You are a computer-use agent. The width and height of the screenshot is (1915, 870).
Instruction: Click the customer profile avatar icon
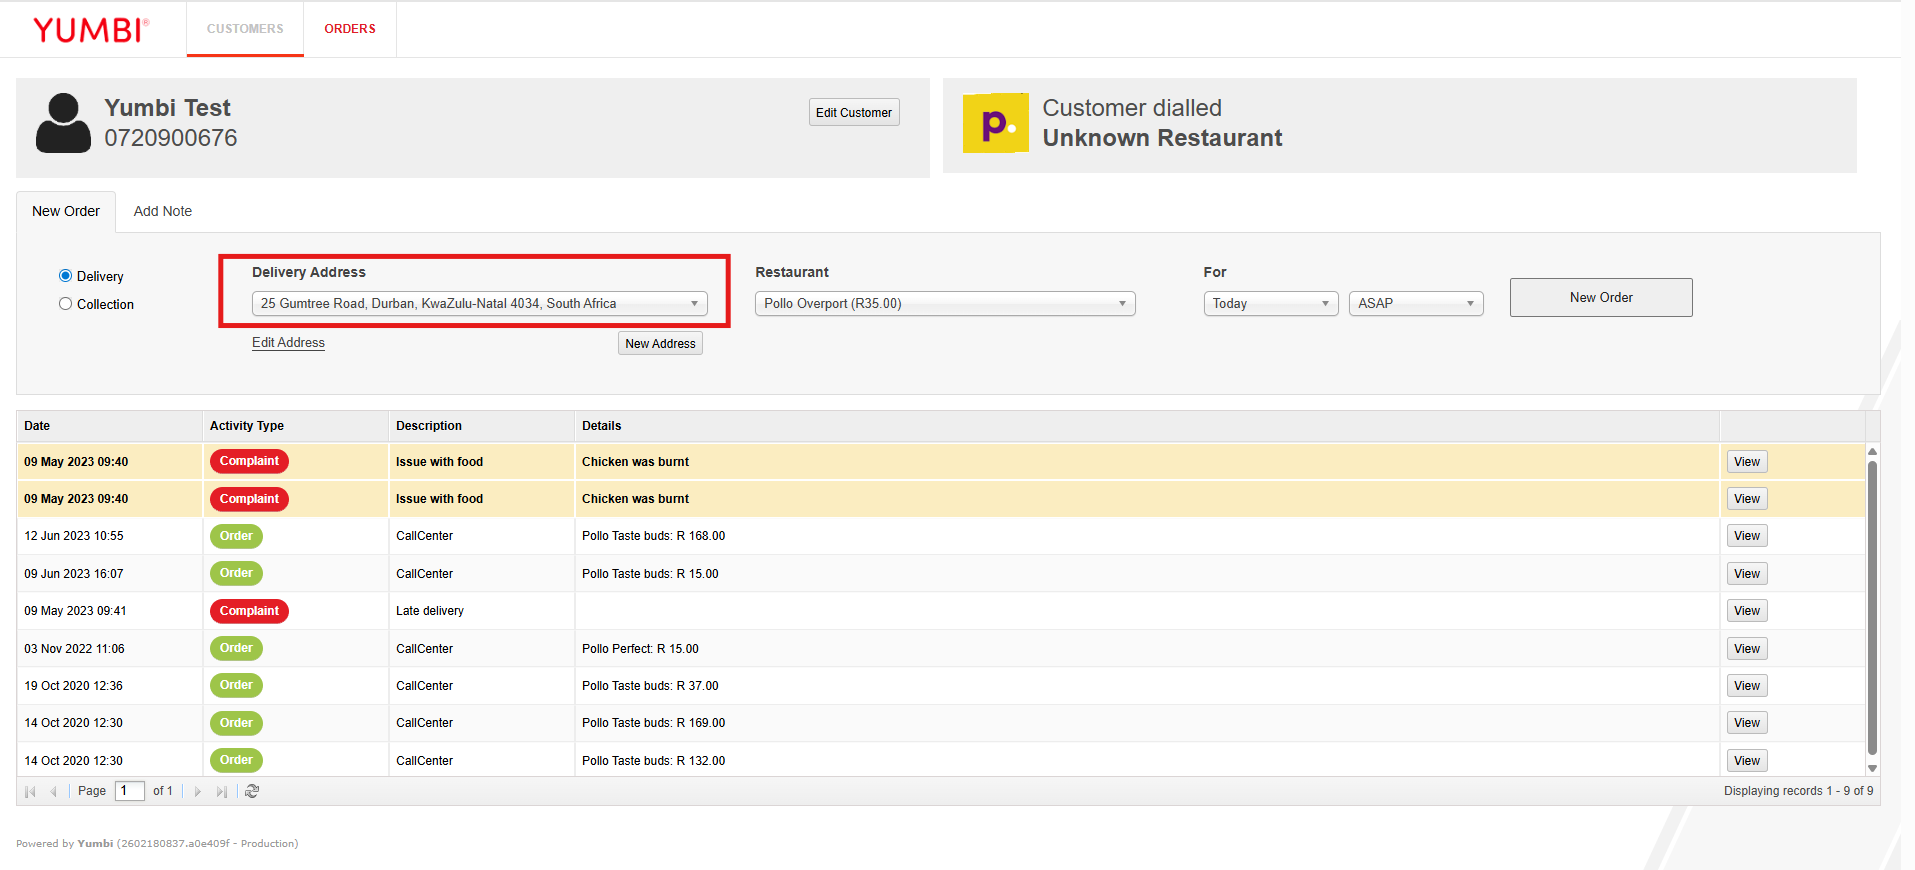(x=63, y=123)
